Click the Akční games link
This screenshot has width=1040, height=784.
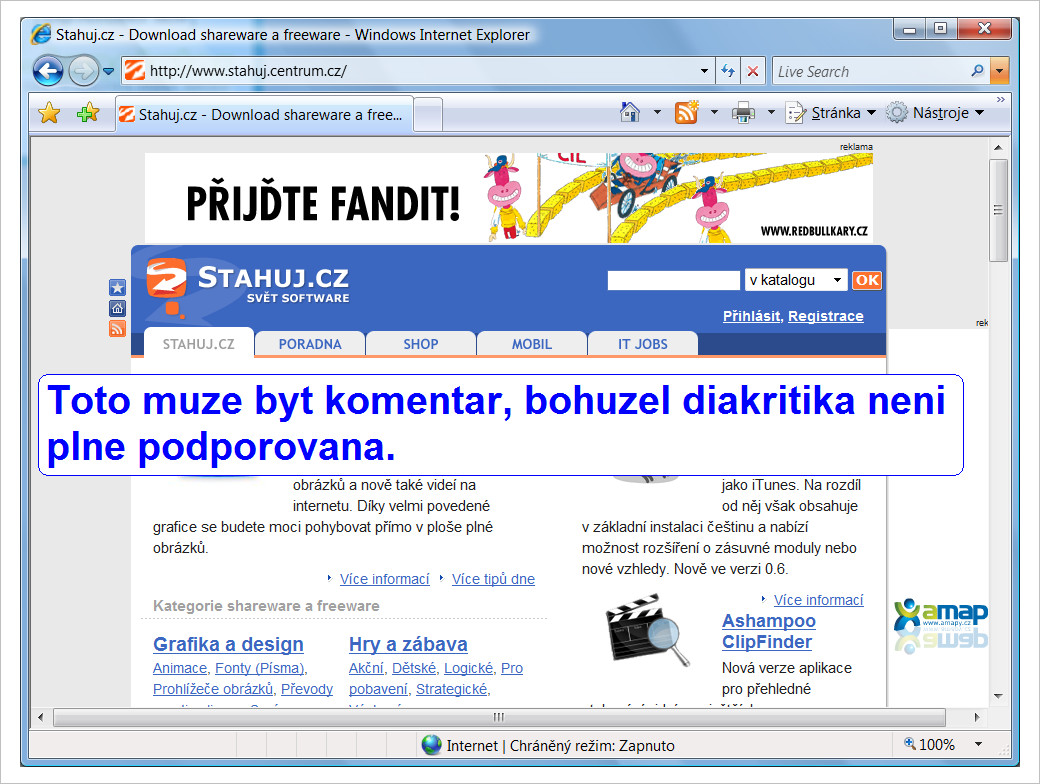pos(366,668)
